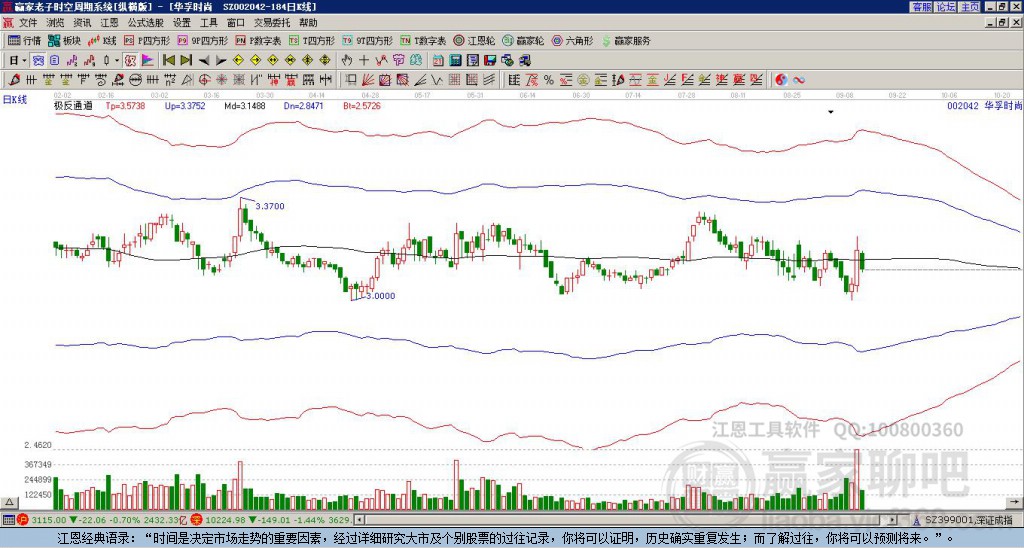Image resolution: width=1024 pixels, height=548 pixels.
Task: Select the Md=3.1488 indicator value
Action: (245, 105)
